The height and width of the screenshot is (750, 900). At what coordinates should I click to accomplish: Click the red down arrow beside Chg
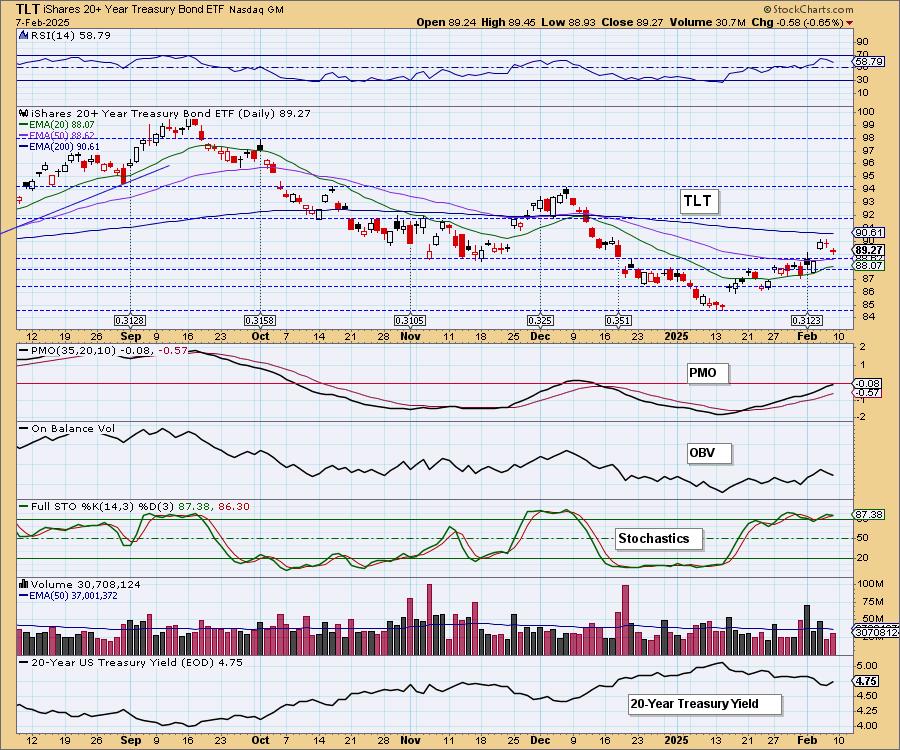849,23
